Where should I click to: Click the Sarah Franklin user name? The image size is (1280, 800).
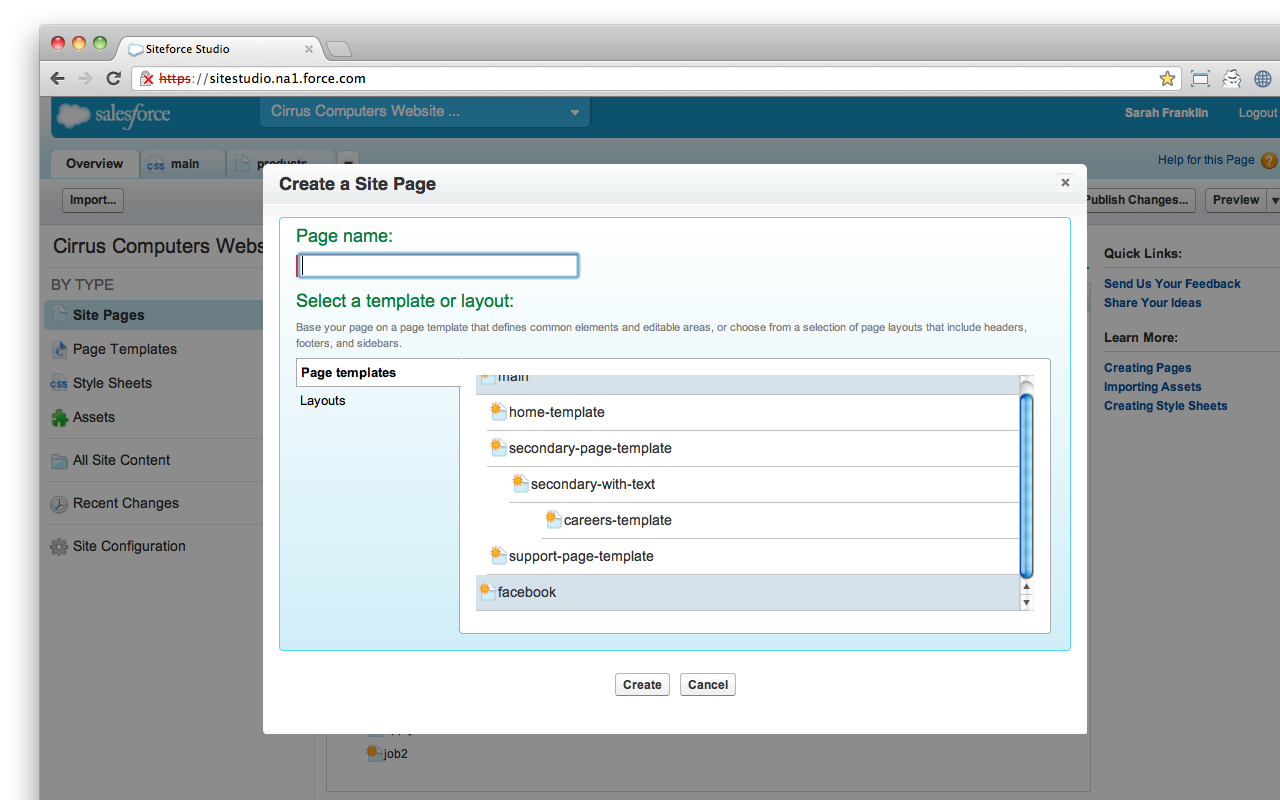(1166, 113)
